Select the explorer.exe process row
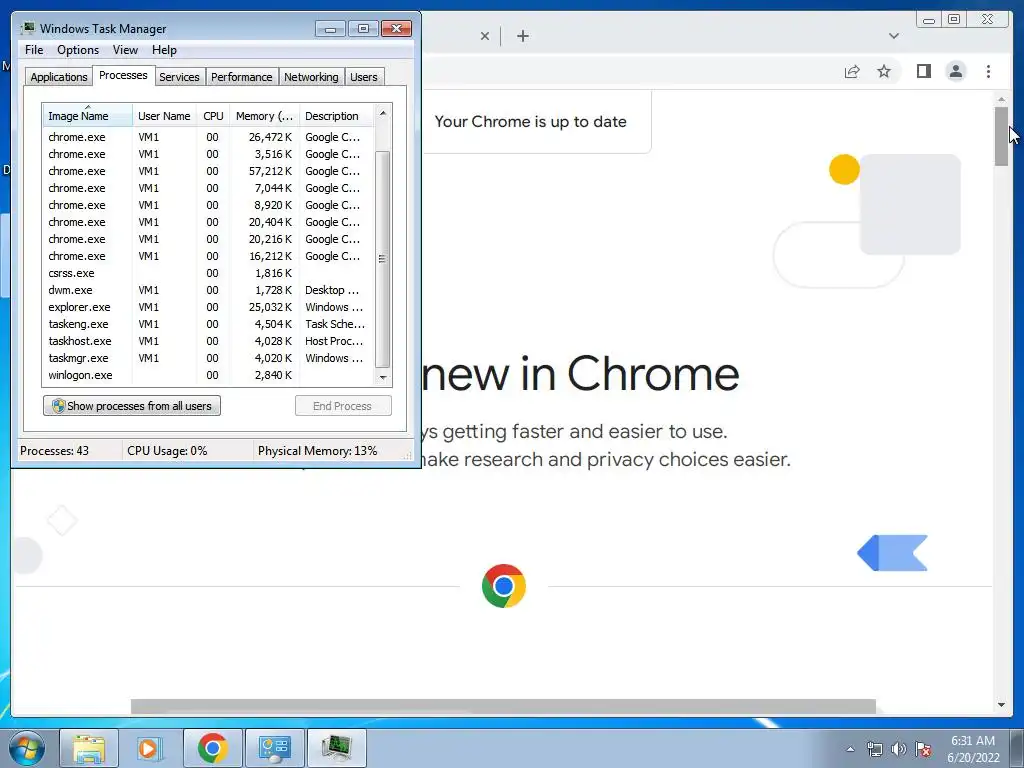The width and height of the screenshot is (1024, 768). click(208, 307)
